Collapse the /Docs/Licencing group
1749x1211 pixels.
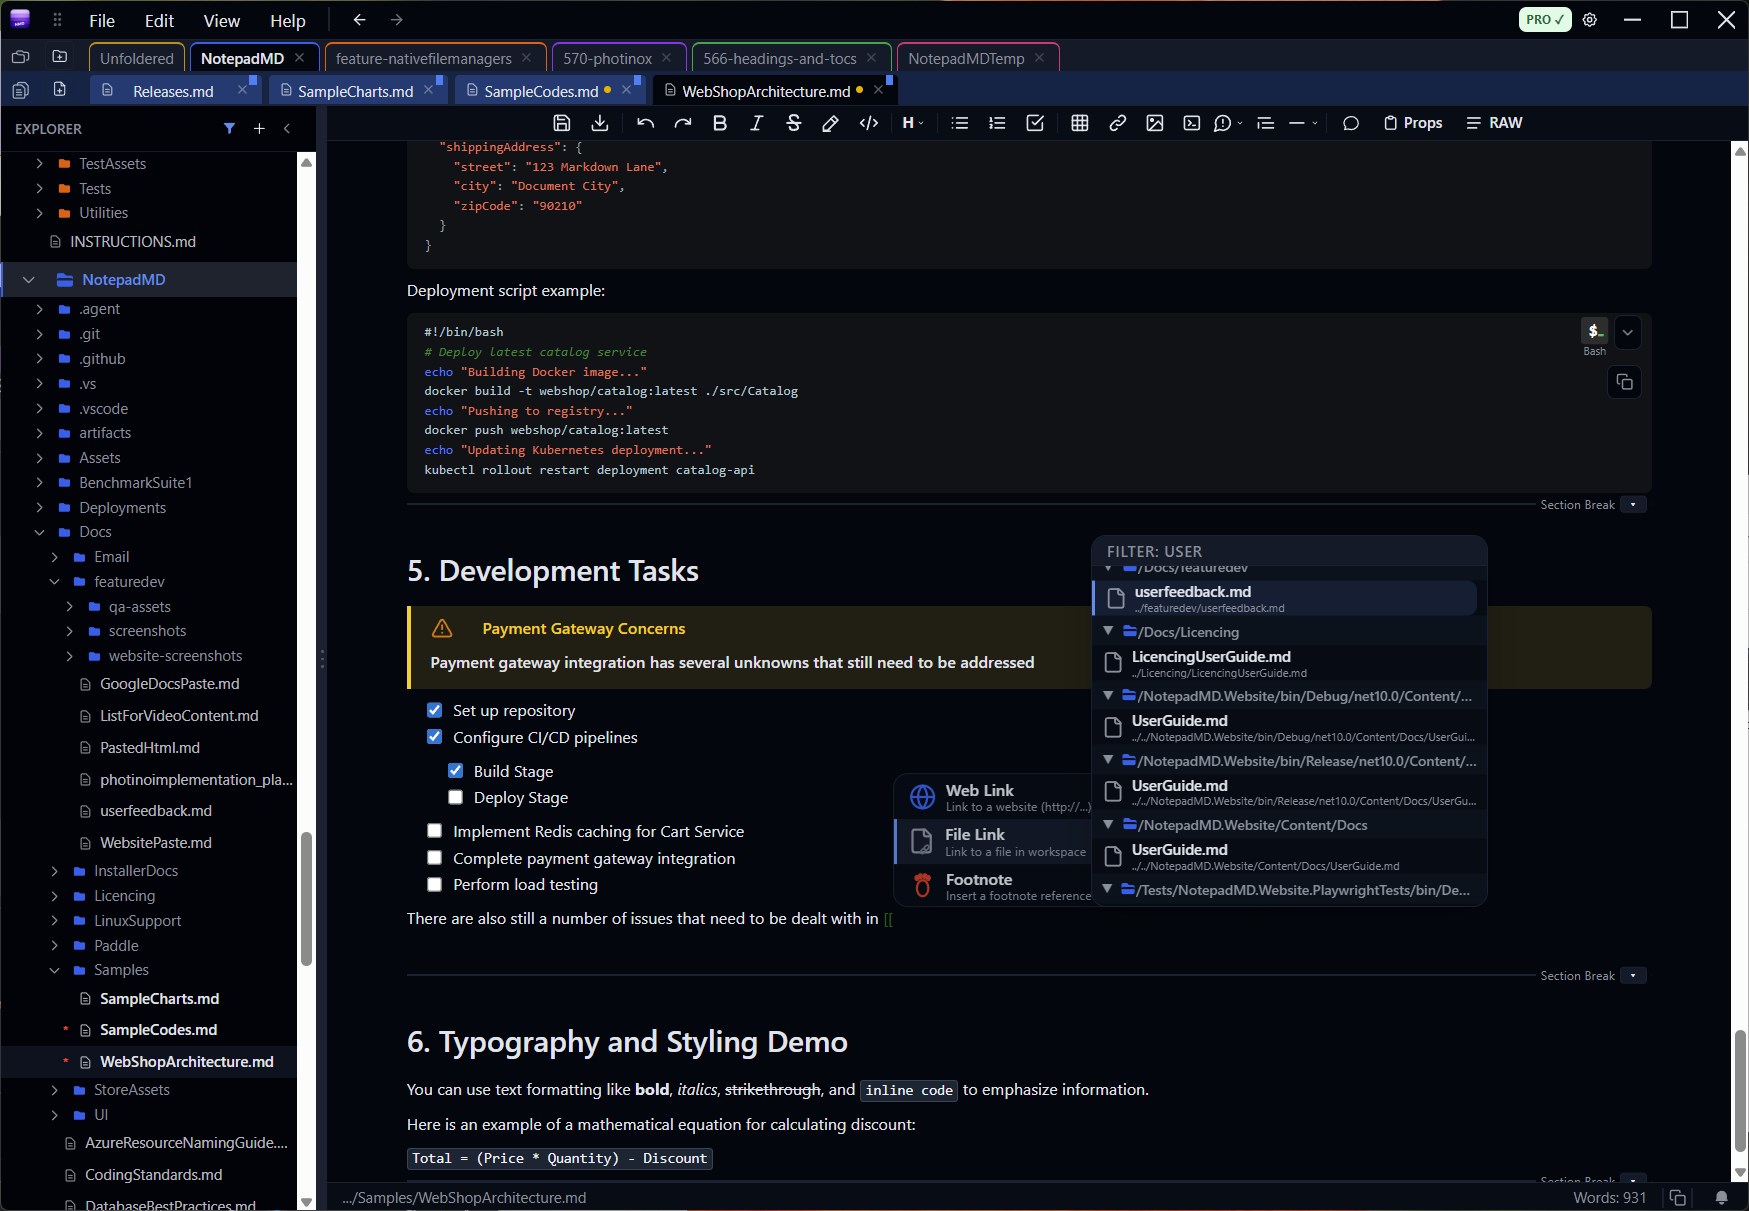(x=1108, y=631)
